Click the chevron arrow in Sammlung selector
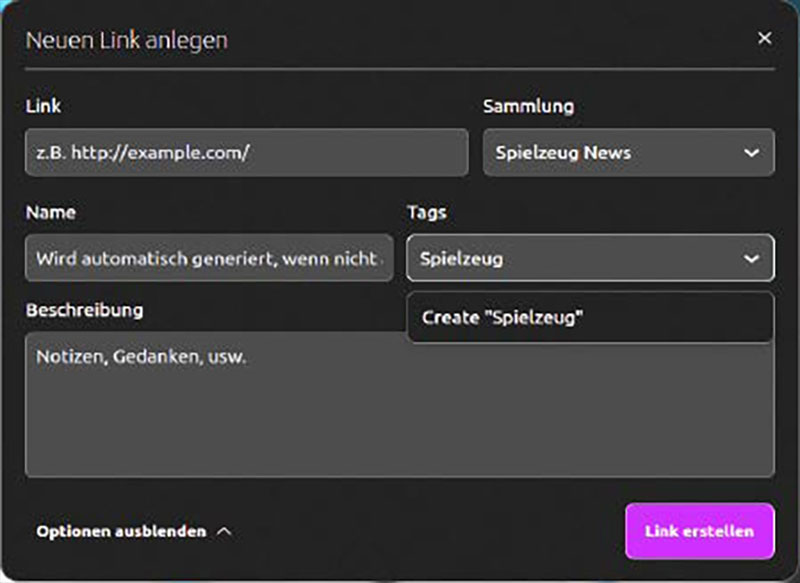 [751, 153]
